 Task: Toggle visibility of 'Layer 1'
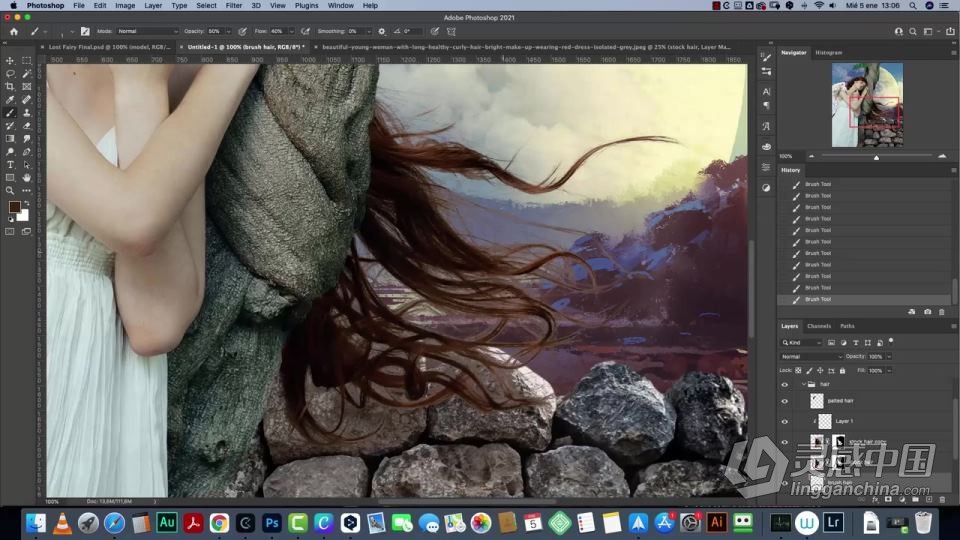point(784,422)
